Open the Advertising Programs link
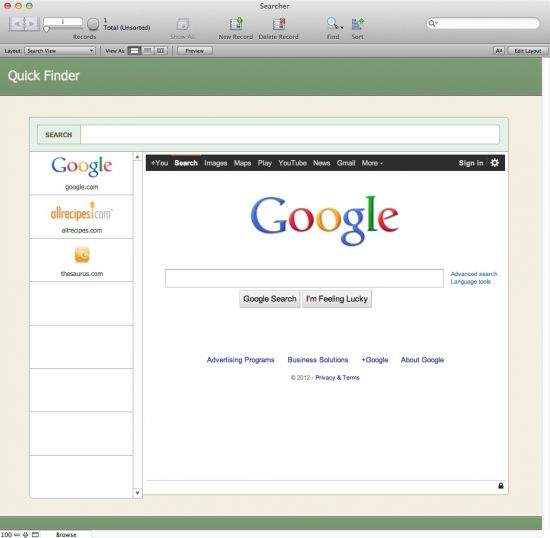 (240, 360)
